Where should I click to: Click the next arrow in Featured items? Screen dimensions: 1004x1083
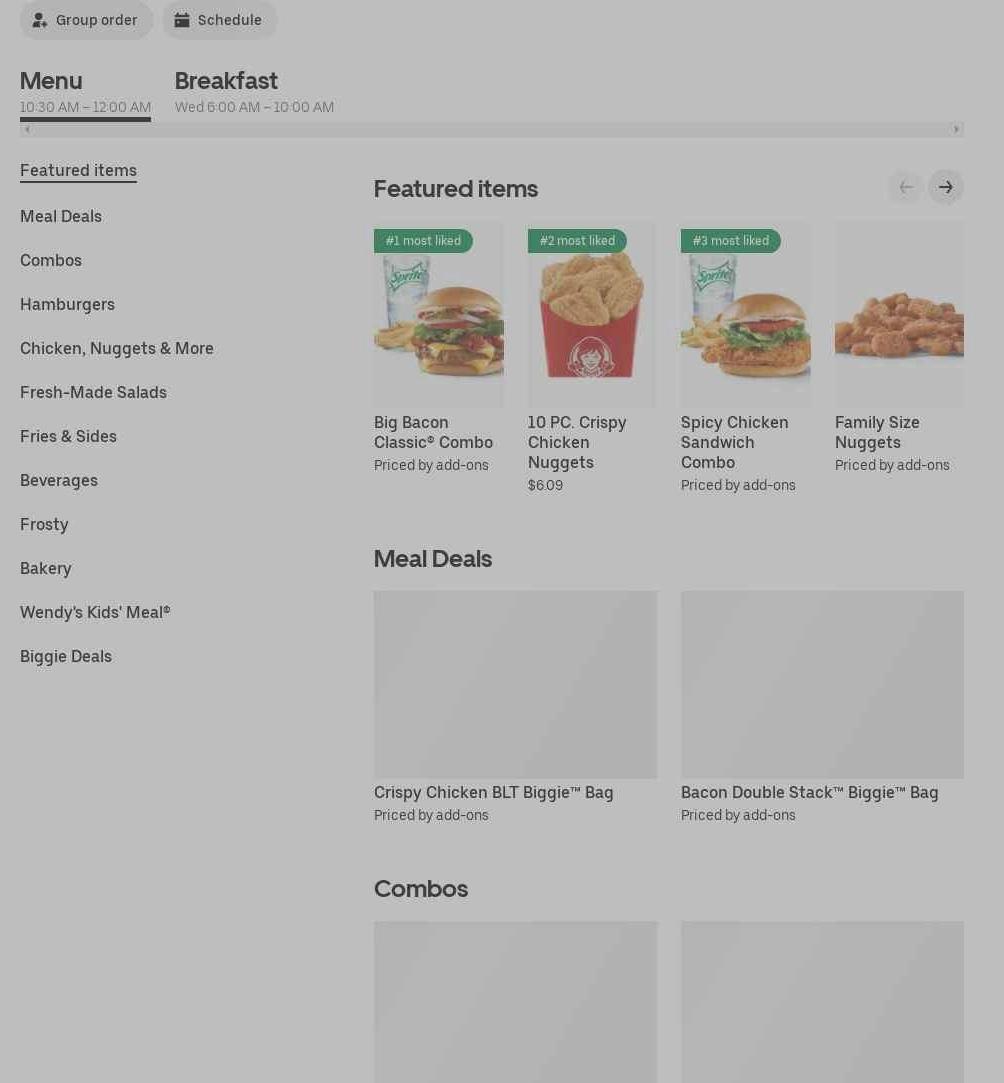(x=945, y=187)
